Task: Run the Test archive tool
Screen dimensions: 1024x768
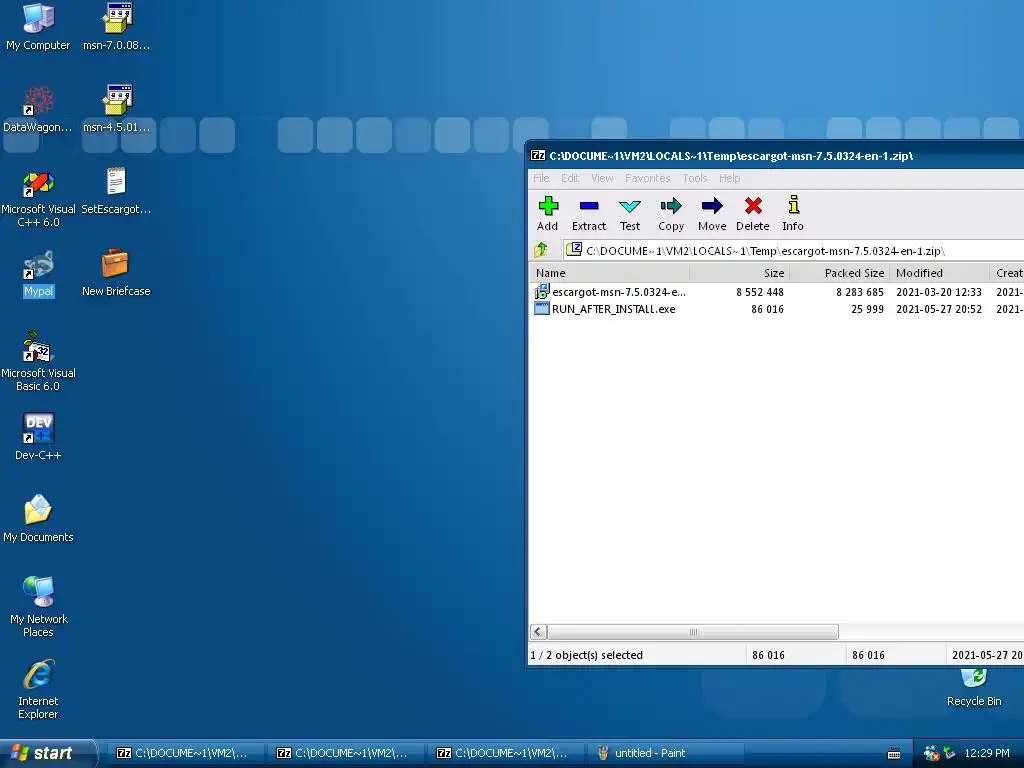Action: 630,214
